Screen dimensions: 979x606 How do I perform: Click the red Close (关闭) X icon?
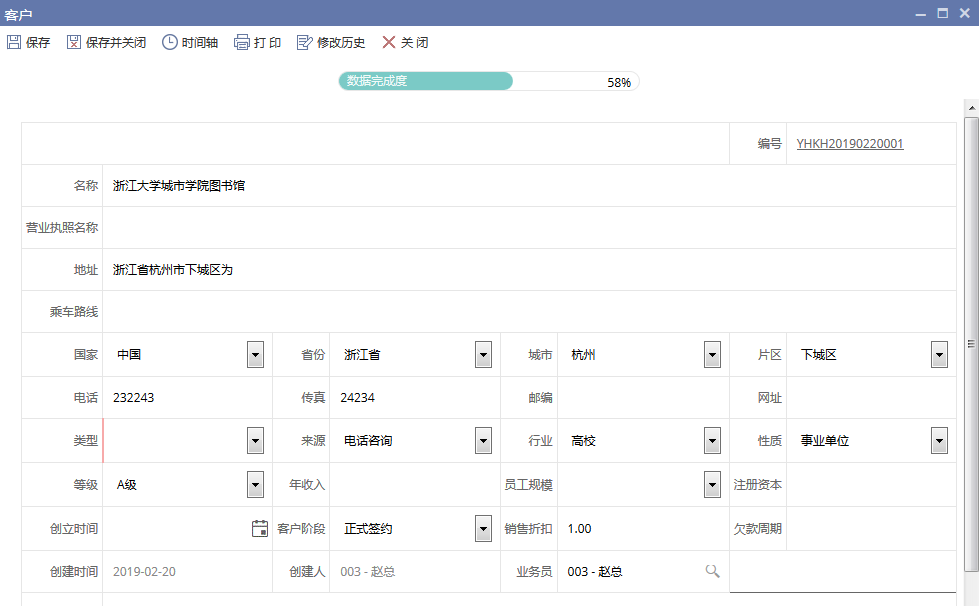click(389, 43)
